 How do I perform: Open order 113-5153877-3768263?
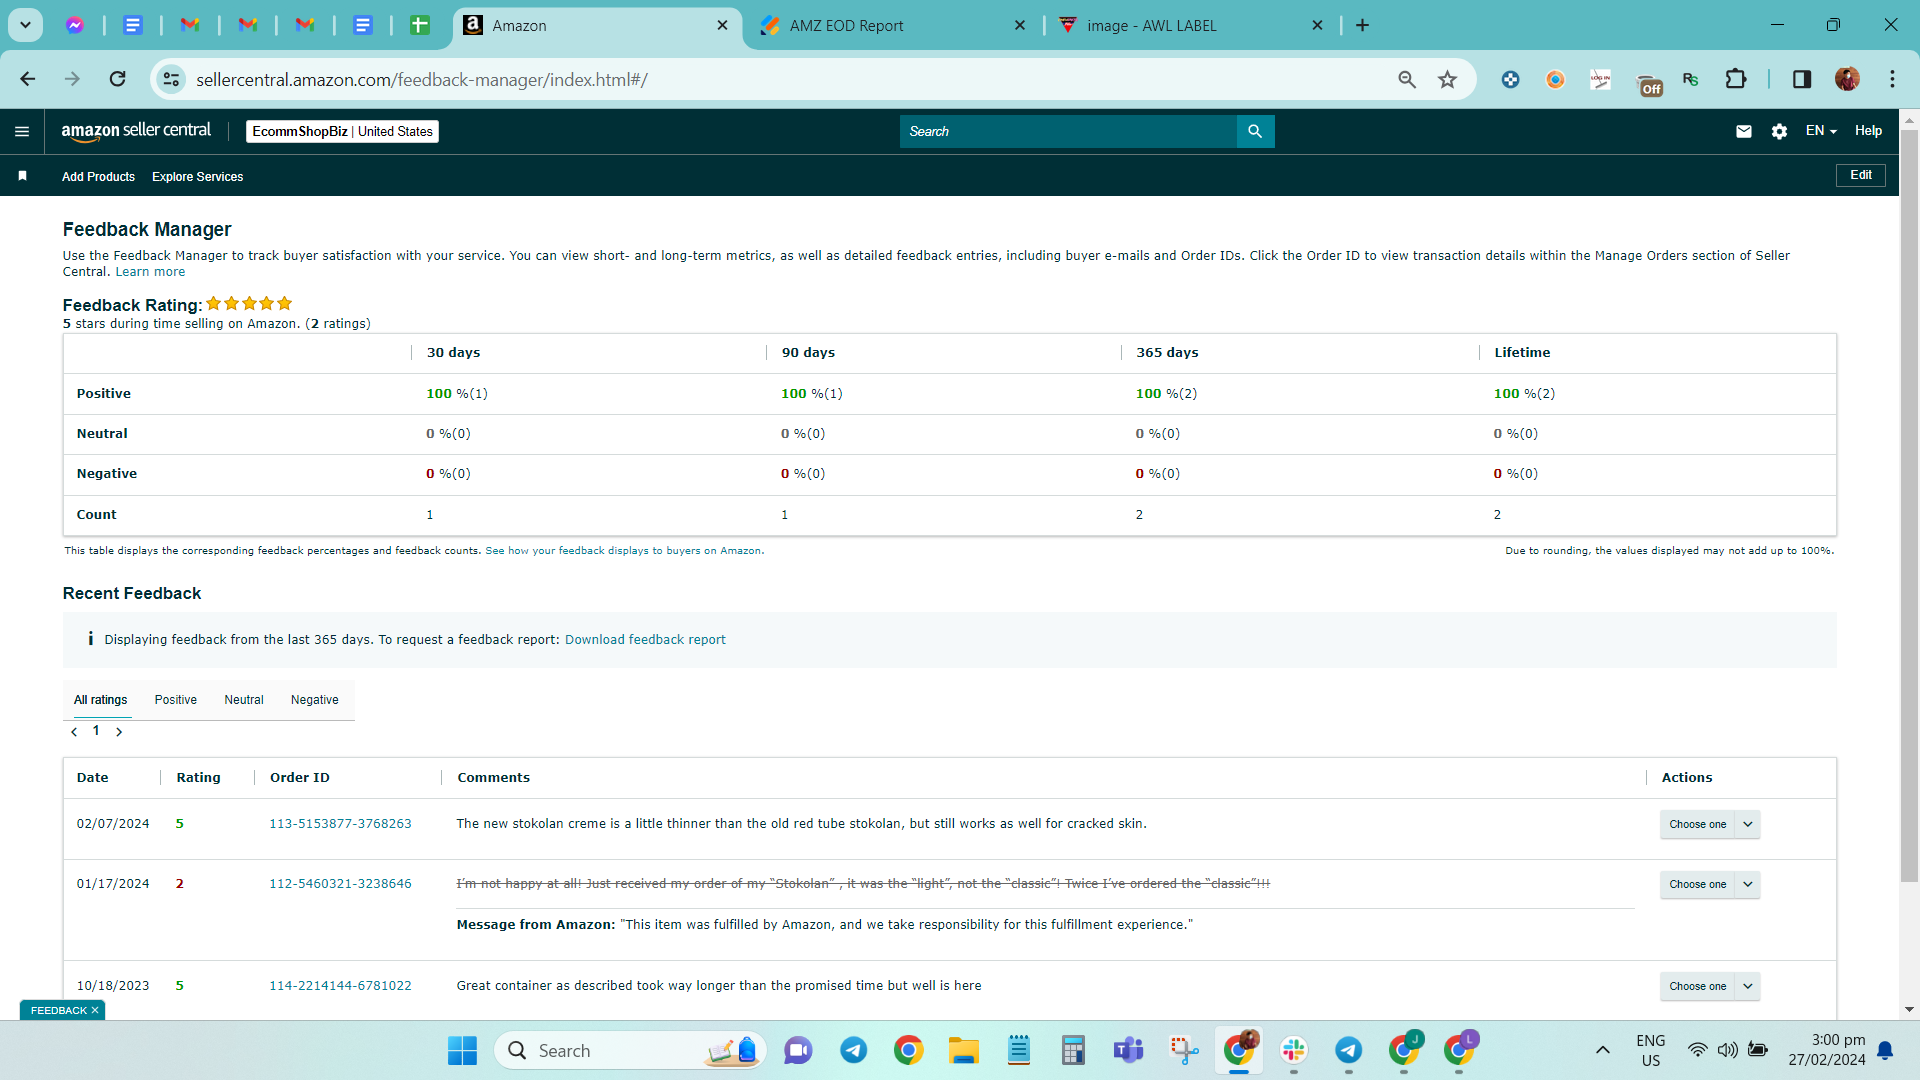pyautogui.click(x=340, y=824)
